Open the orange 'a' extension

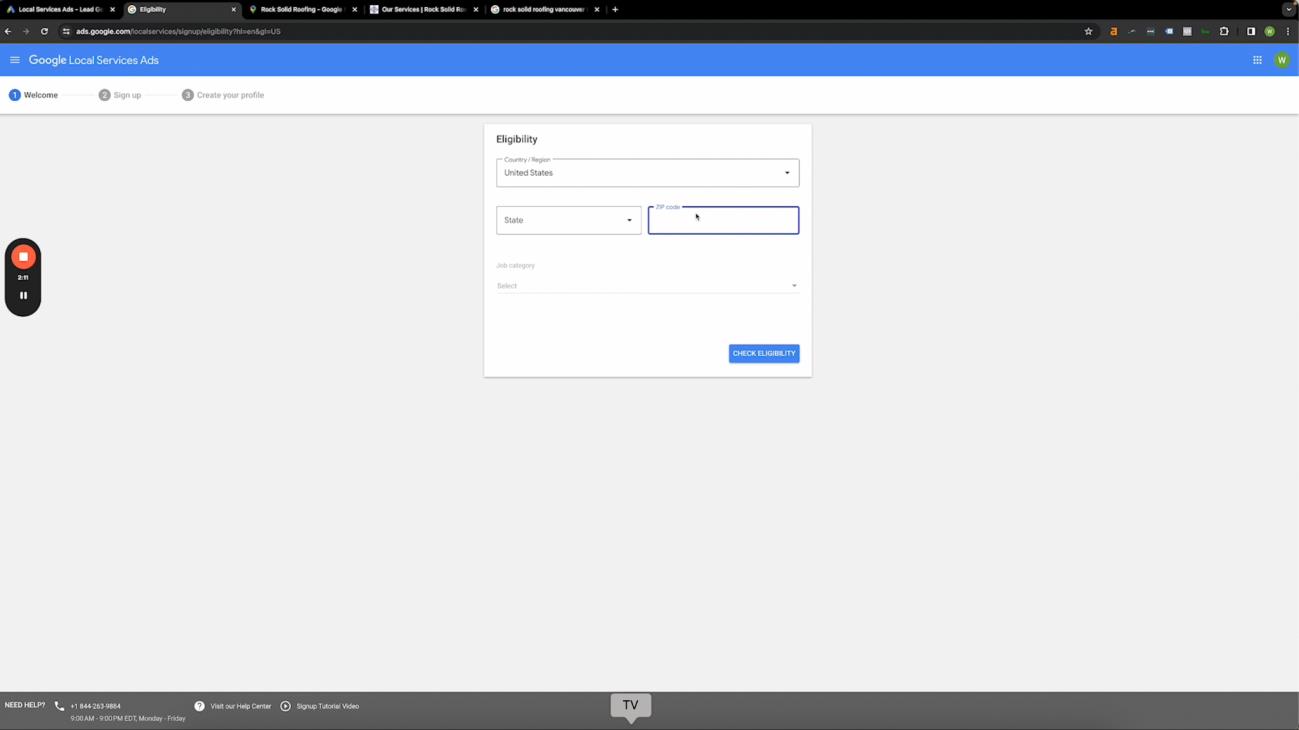tap(1113, 31)
